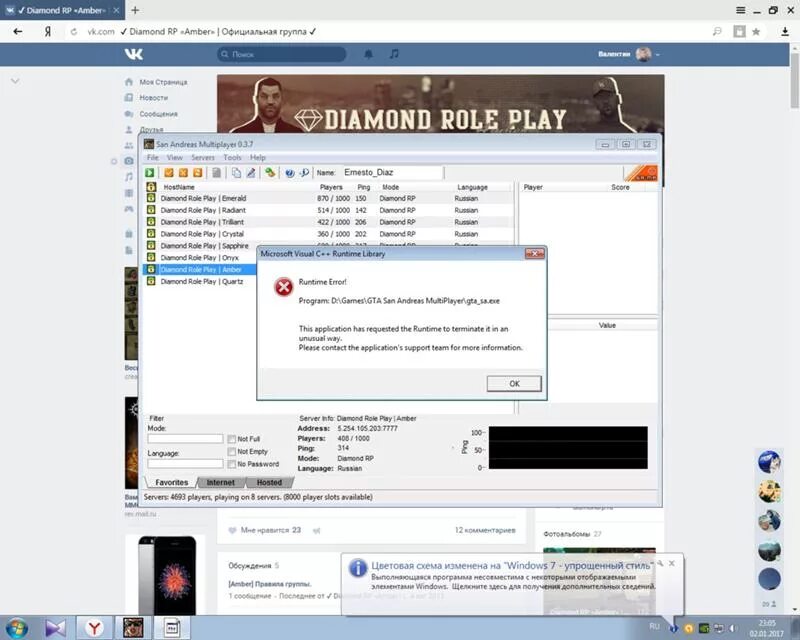Open the Windows Start orb
The height and width of the screenshot is (640, 800).
[16, 628]
